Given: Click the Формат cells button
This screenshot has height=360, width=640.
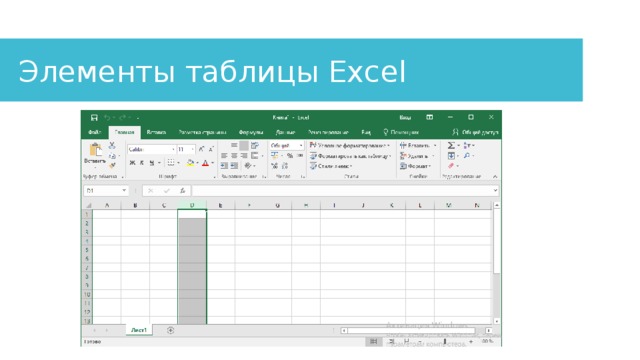Looking at the screenshot, I should [416, 166].
